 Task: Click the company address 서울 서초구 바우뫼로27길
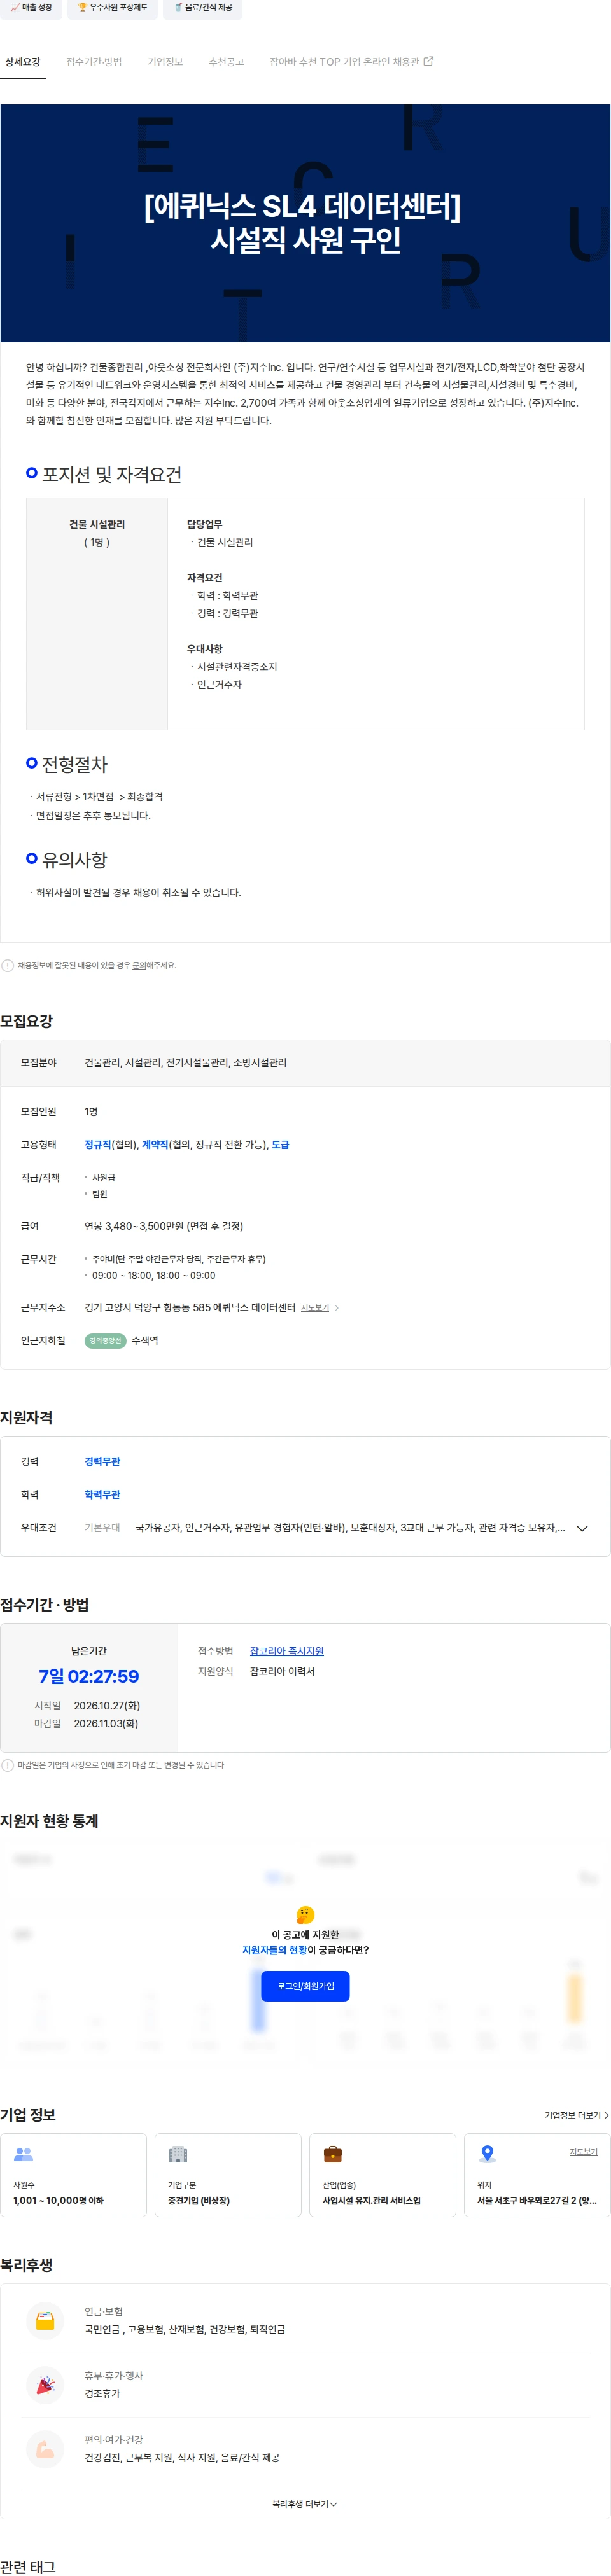(x=537, y=2201)
